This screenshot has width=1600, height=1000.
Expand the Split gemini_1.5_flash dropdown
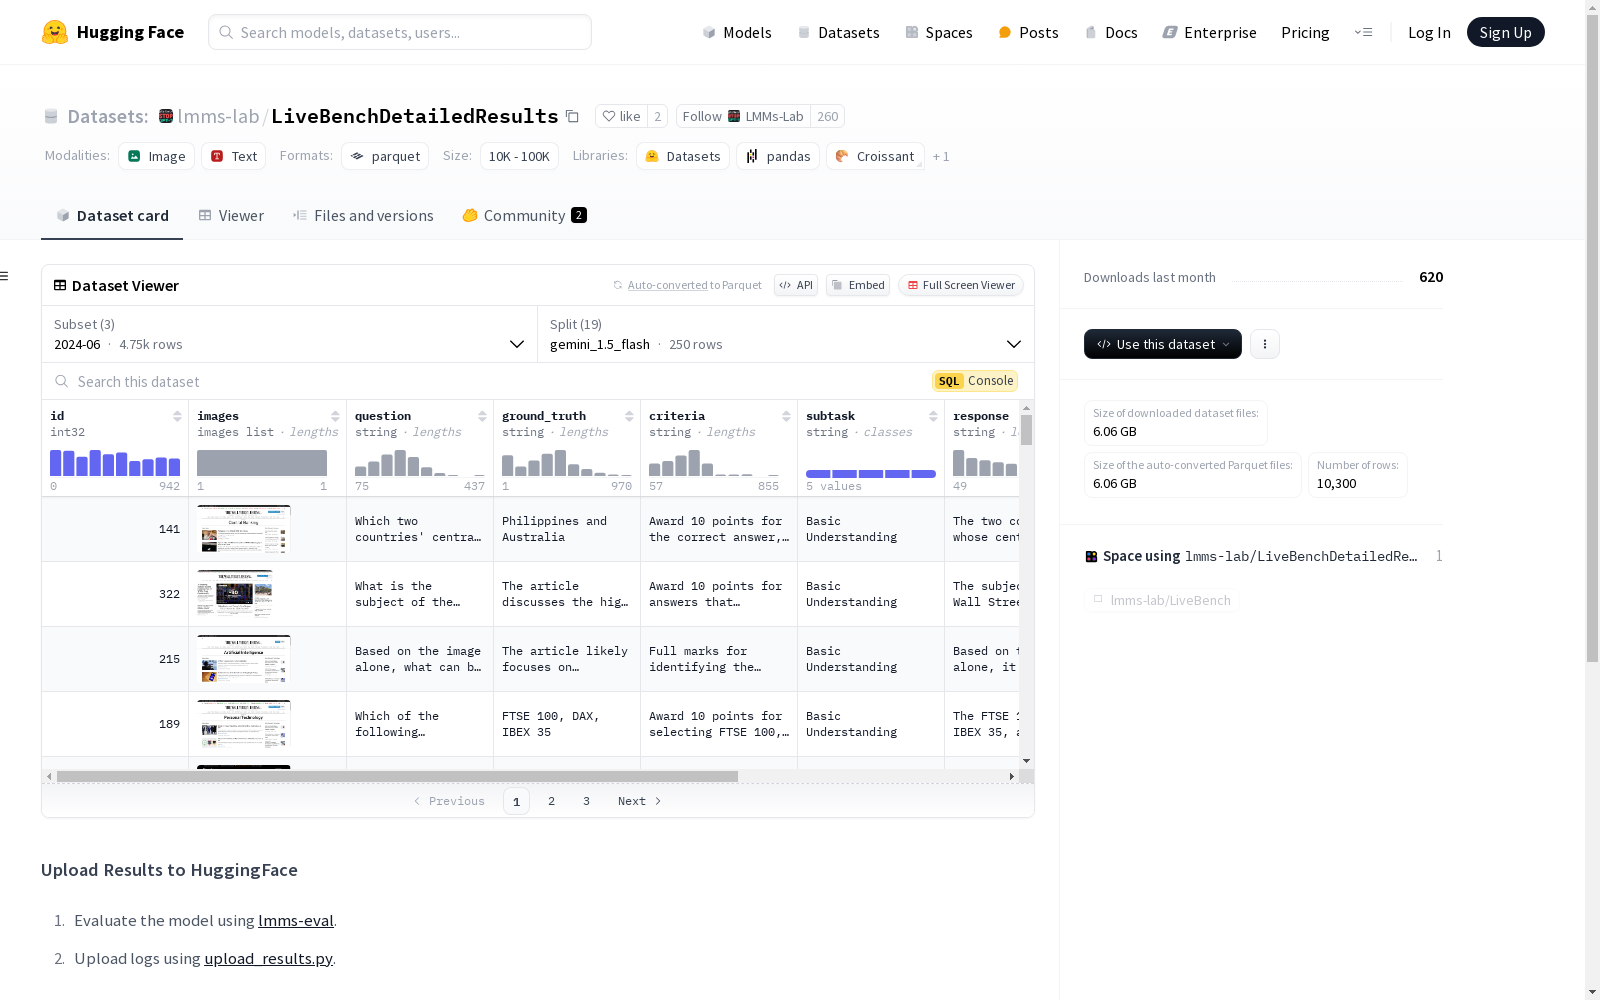click(x=786, y=334)
